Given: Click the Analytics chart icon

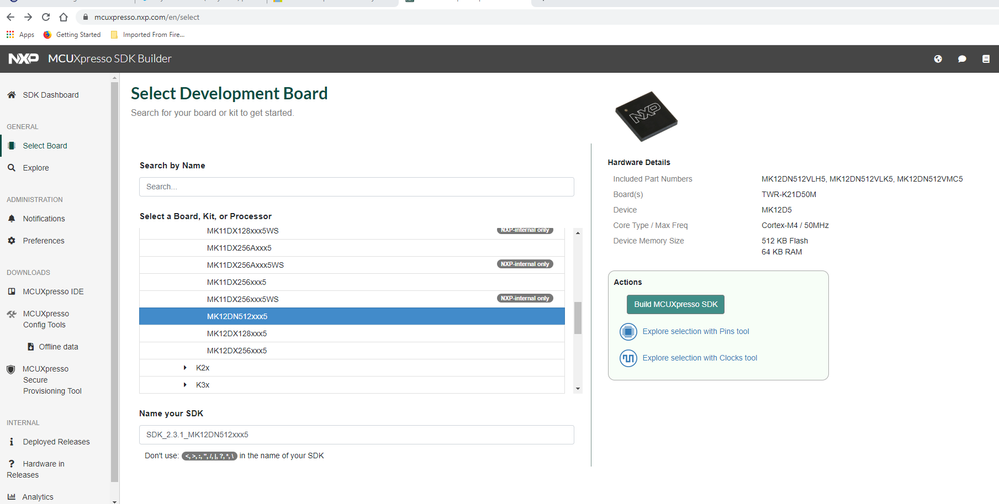Looking at the screenshot, I should click(x=11, y=497).
